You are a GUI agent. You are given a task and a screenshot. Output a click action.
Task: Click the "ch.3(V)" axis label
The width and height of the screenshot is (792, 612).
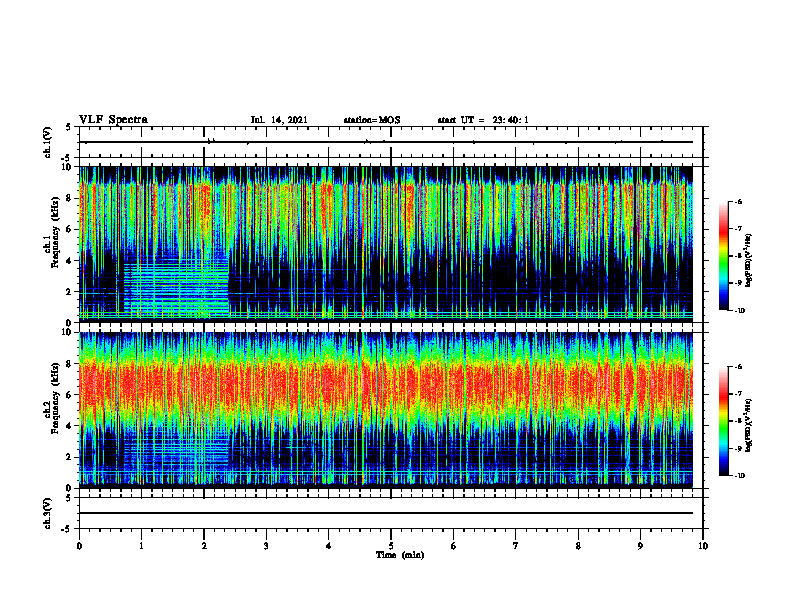click(x=48, y=514)
